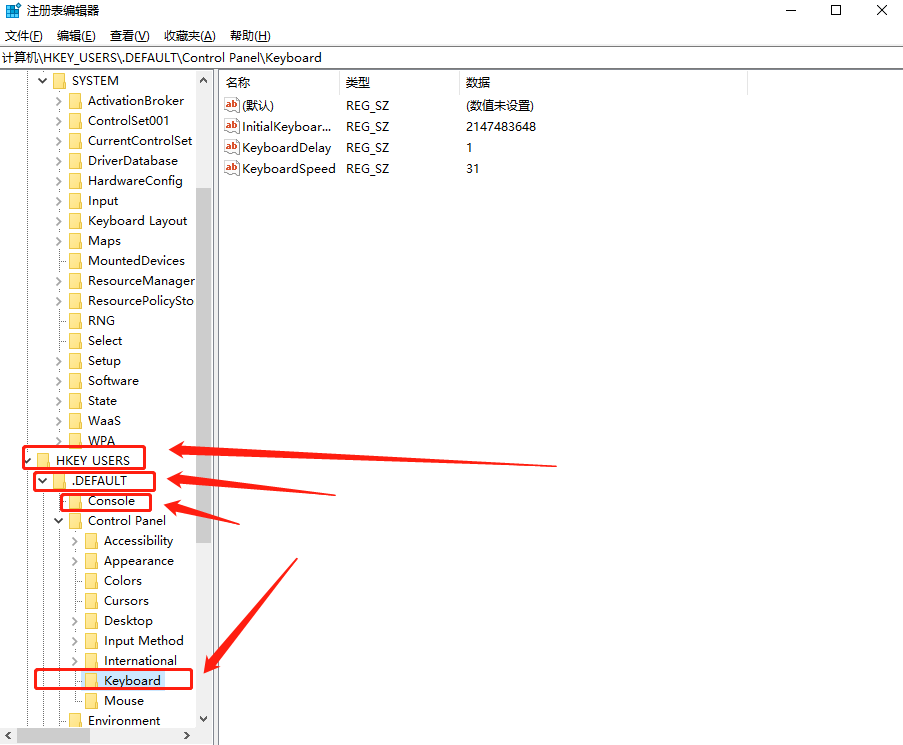
Task: Click the ab icon beside InitialKeyboa... value
Action: click(230, 126)
